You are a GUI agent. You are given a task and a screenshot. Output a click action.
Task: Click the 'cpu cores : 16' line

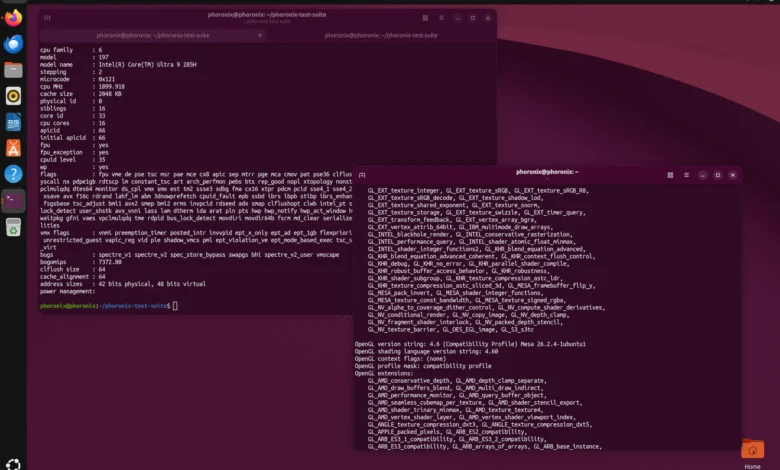pyautogui.click(x=73, y=123)
